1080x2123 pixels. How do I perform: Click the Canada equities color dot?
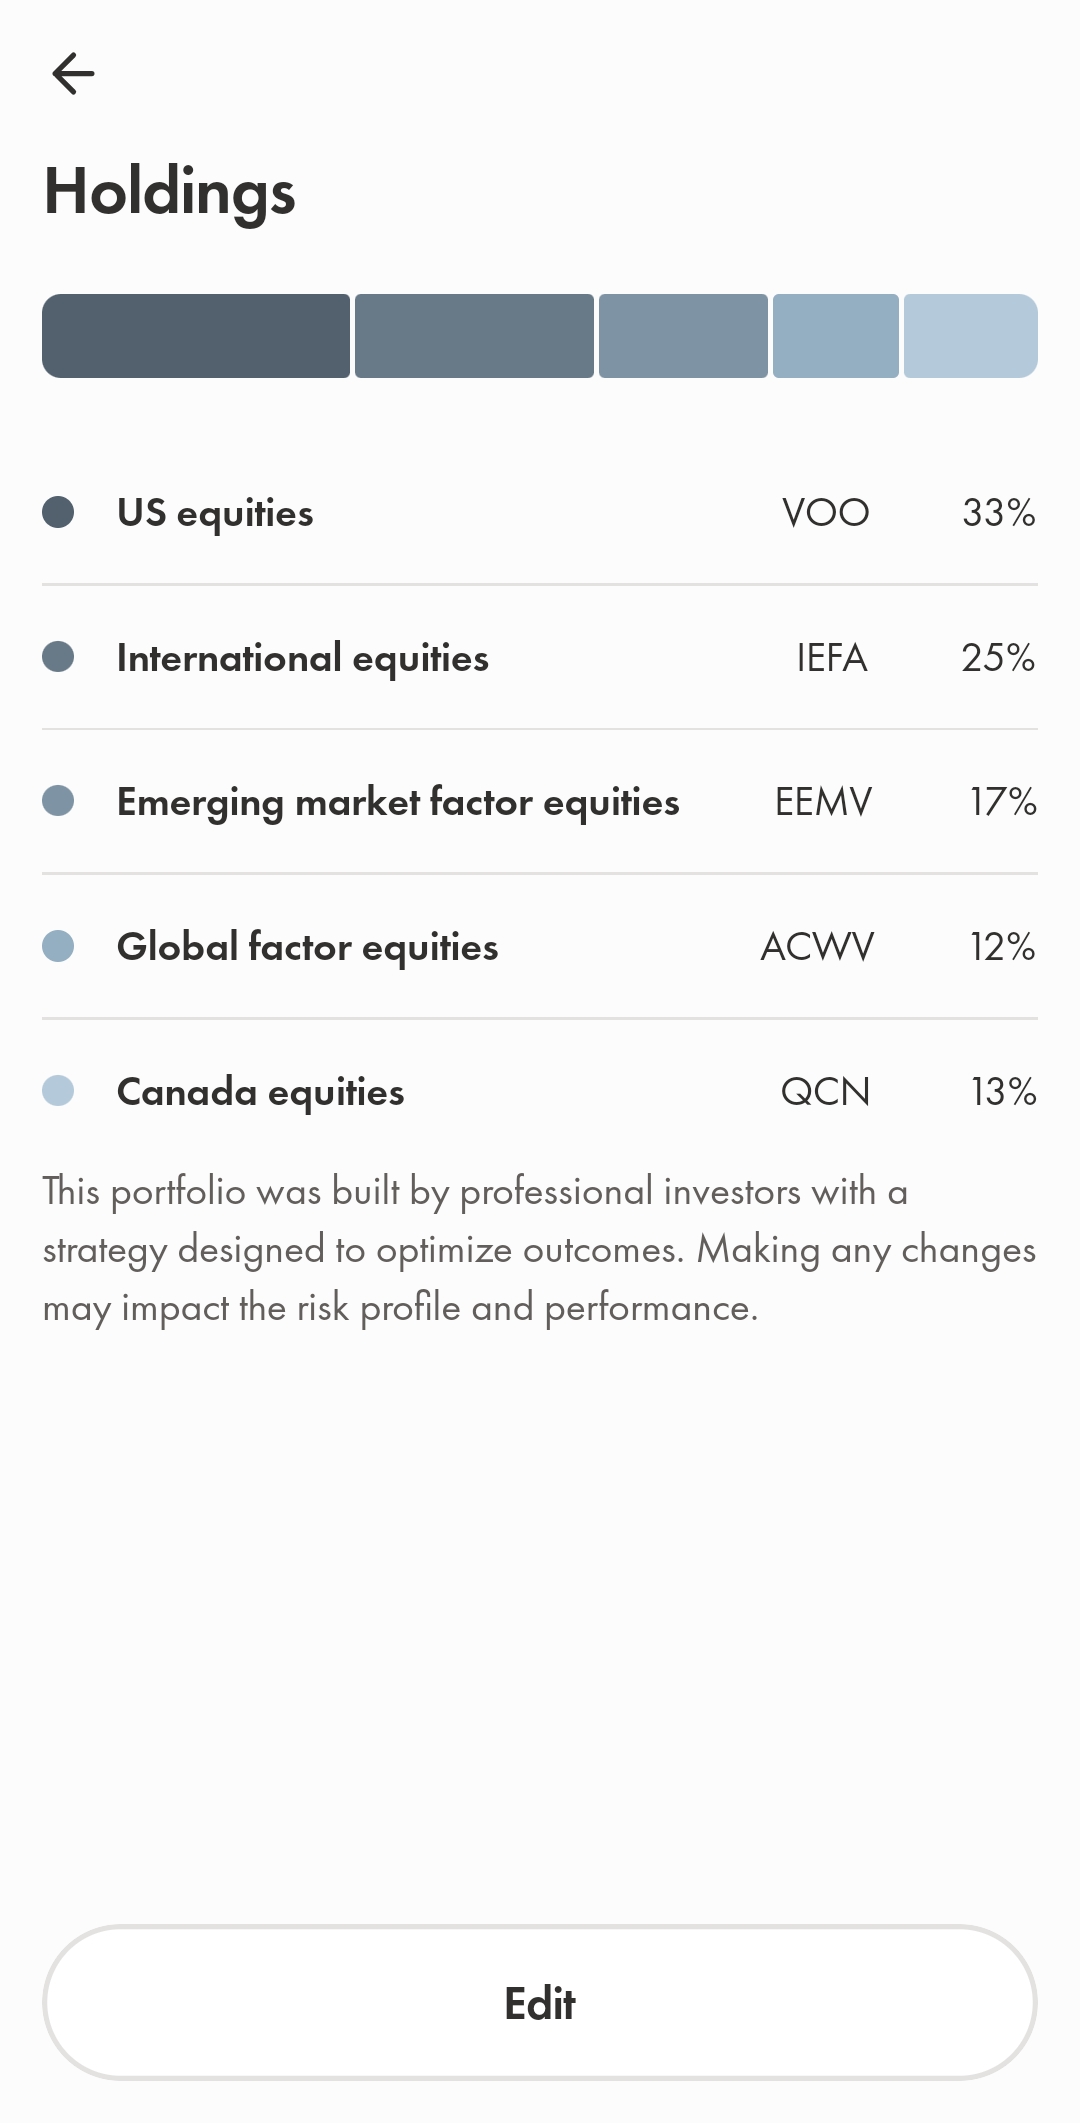point(58,1090)
